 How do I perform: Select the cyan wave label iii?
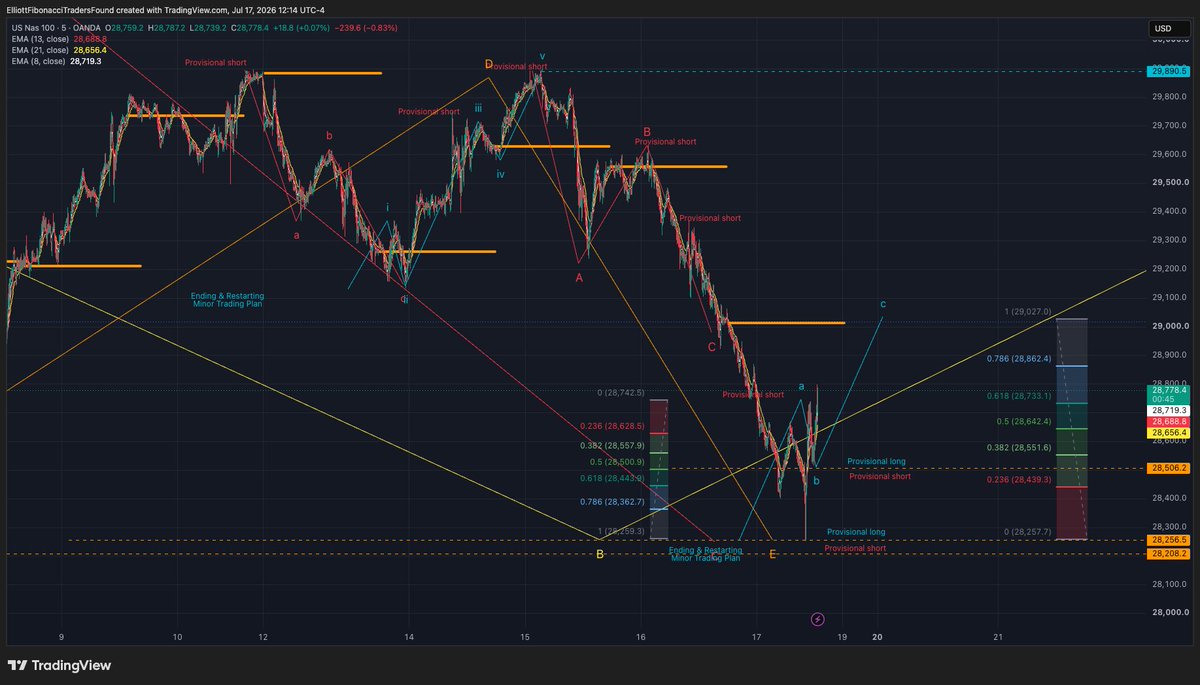(479, 108)
